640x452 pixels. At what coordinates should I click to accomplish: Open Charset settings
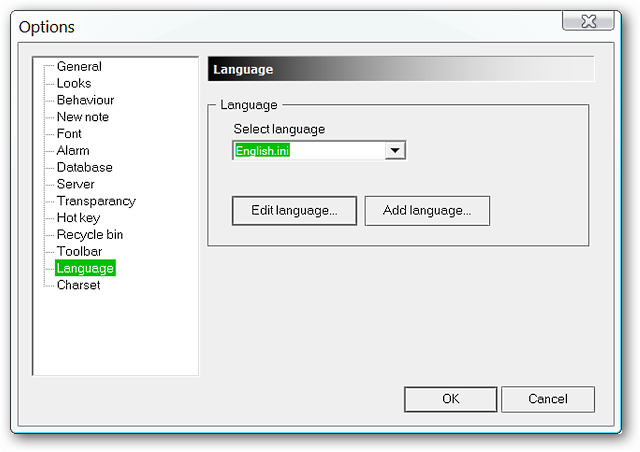click(78, 285)
